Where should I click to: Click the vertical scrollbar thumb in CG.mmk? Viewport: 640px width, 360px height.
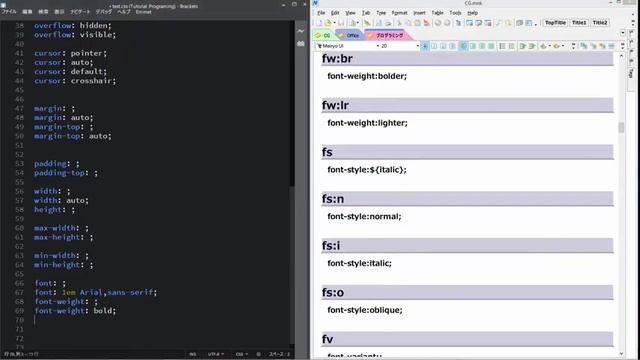621,128
